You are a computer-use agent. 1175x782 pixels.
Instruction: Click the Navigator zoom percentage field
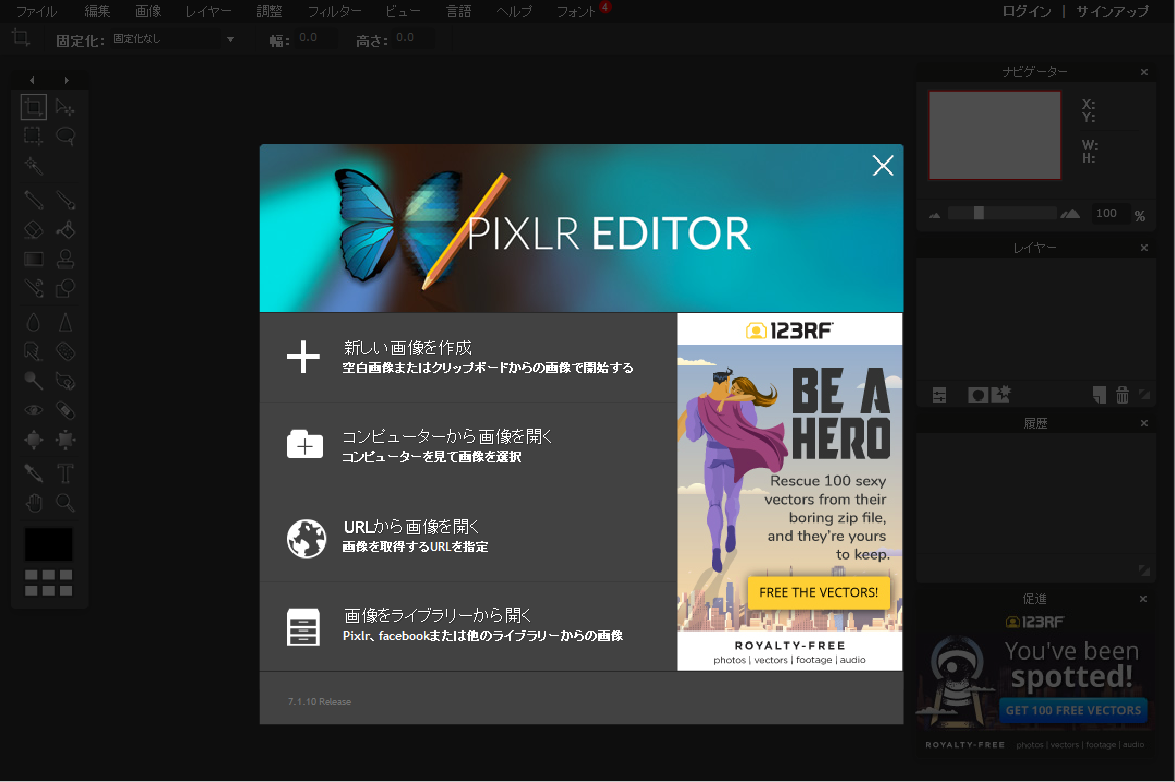pos(1107,213)
